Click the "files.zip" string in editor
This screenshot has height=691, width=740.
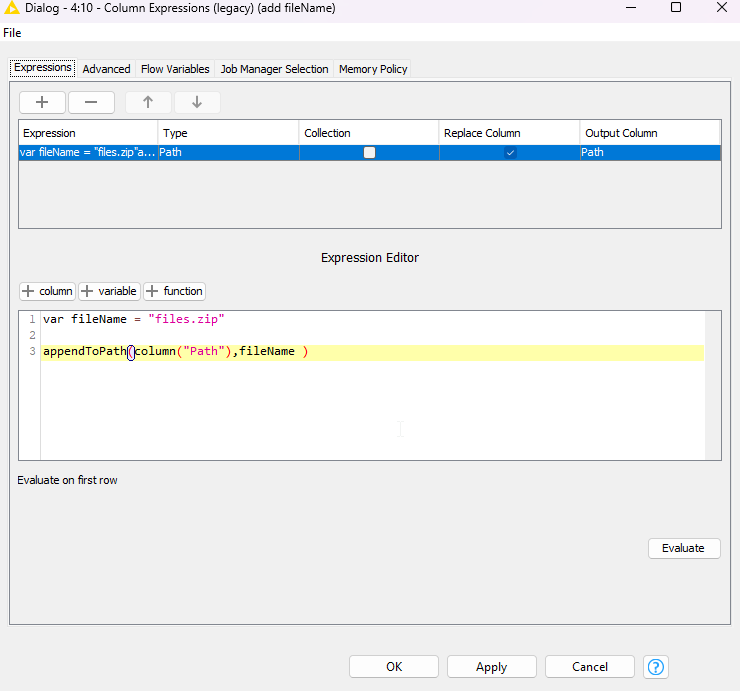186,320
